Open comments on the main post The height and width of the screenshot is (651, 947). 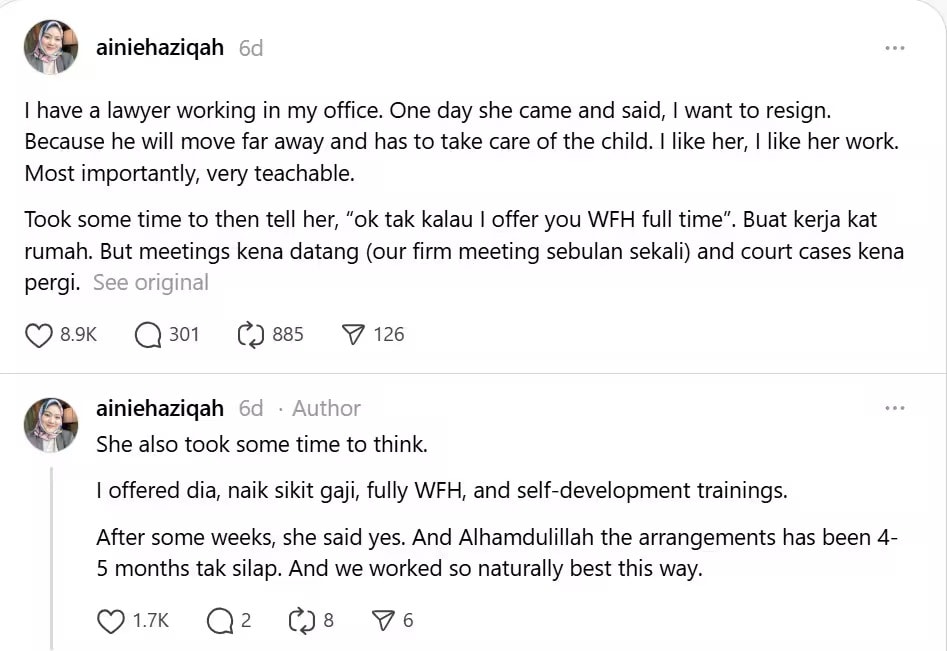tap(148, 335)
